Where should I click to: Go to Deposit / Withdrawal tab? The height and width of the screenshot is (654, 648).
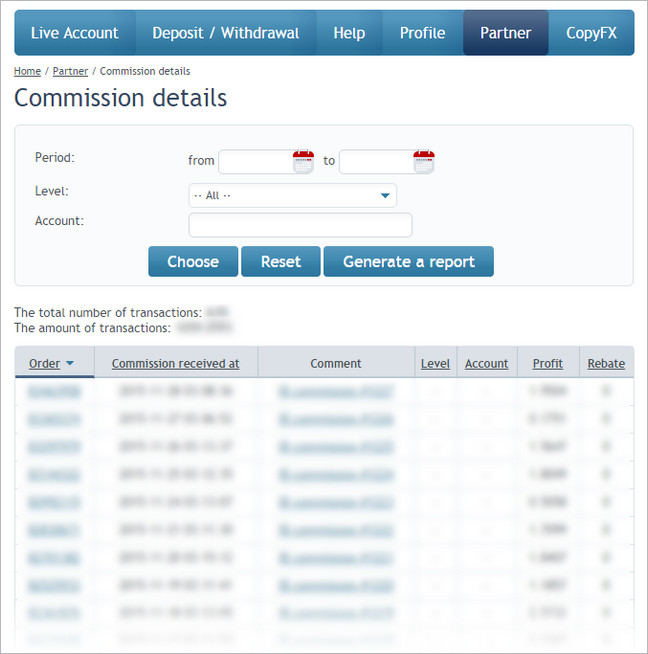point(225,33)
